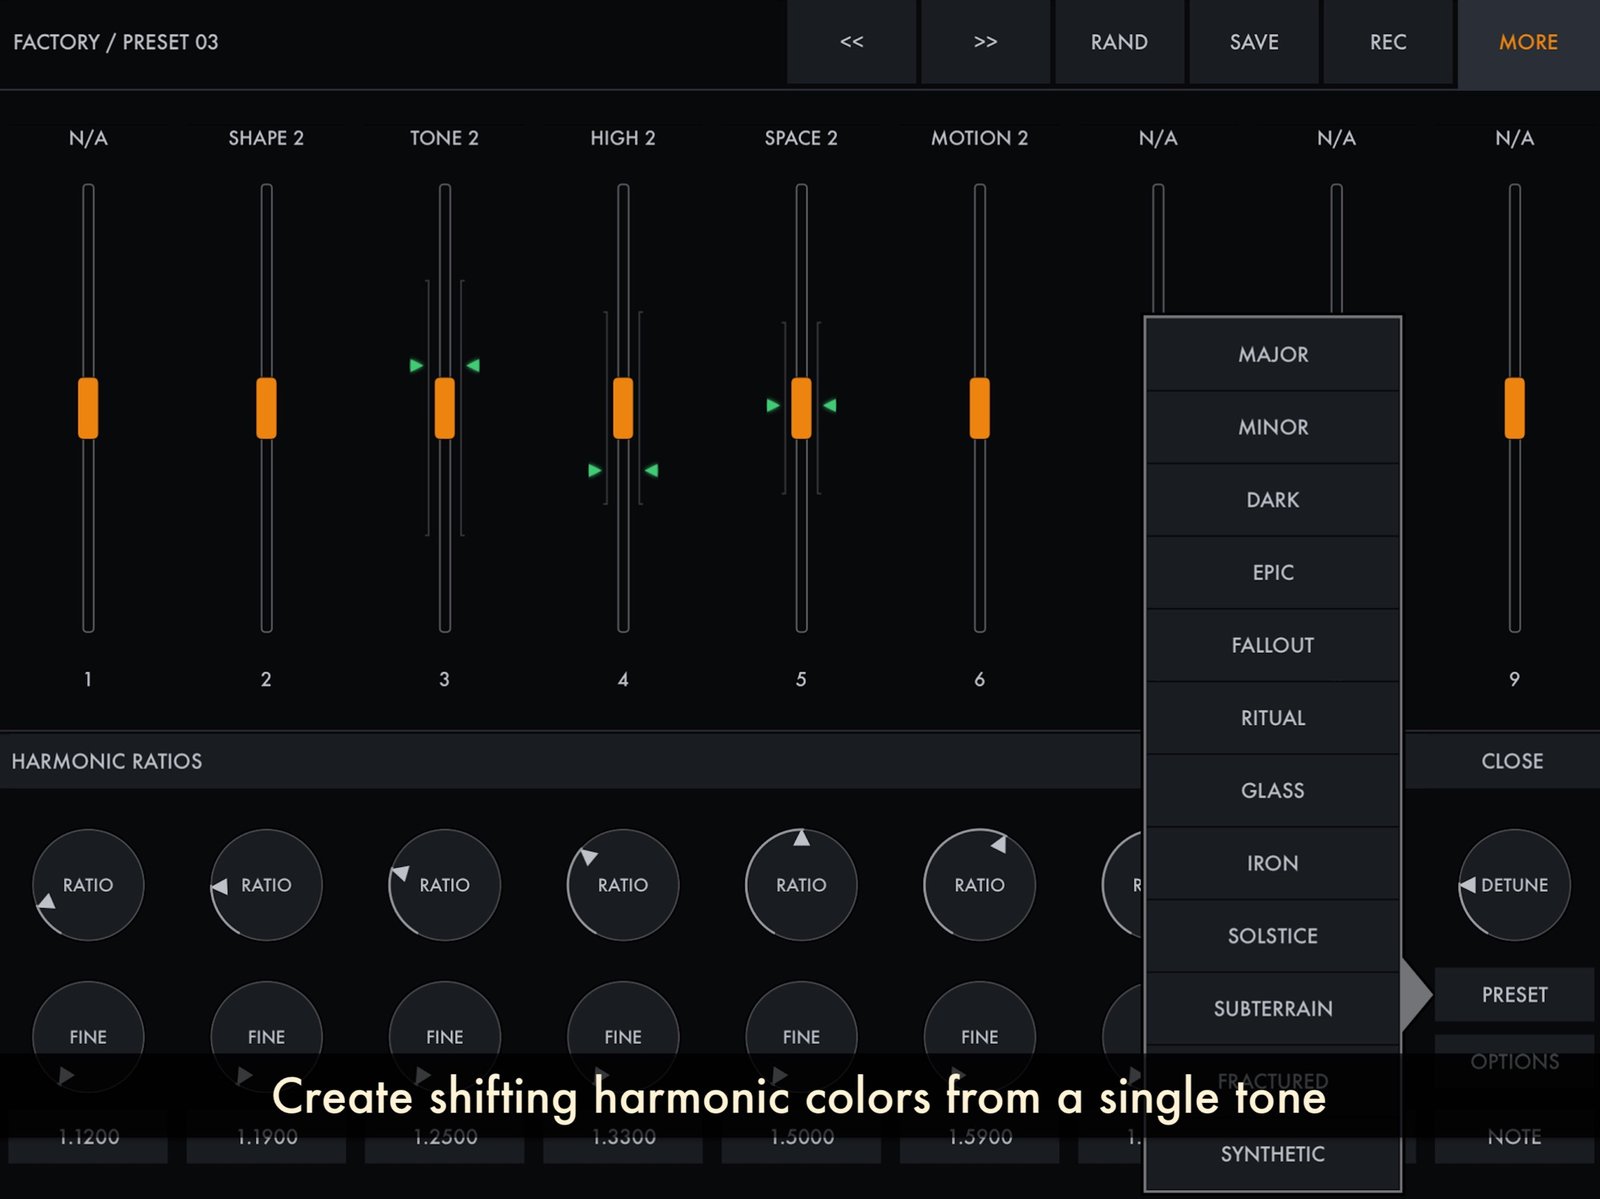Click the FINE knob above 1.2500

(x=444, y=1037)
